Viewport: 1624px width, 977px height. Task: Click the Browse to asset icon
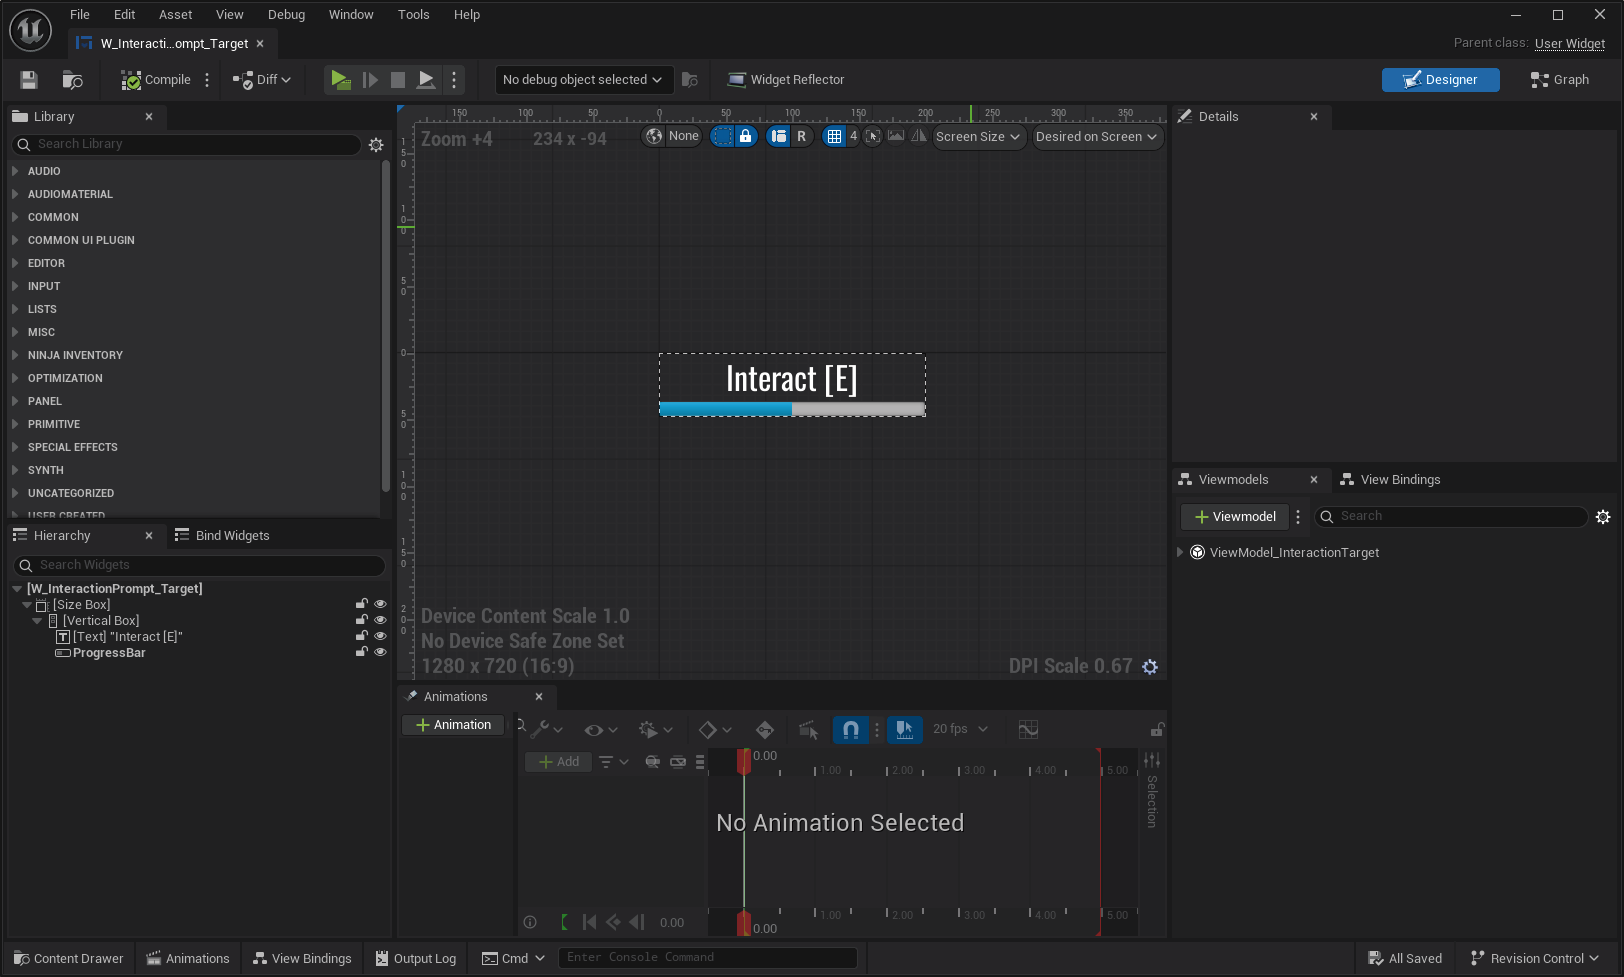72,80
